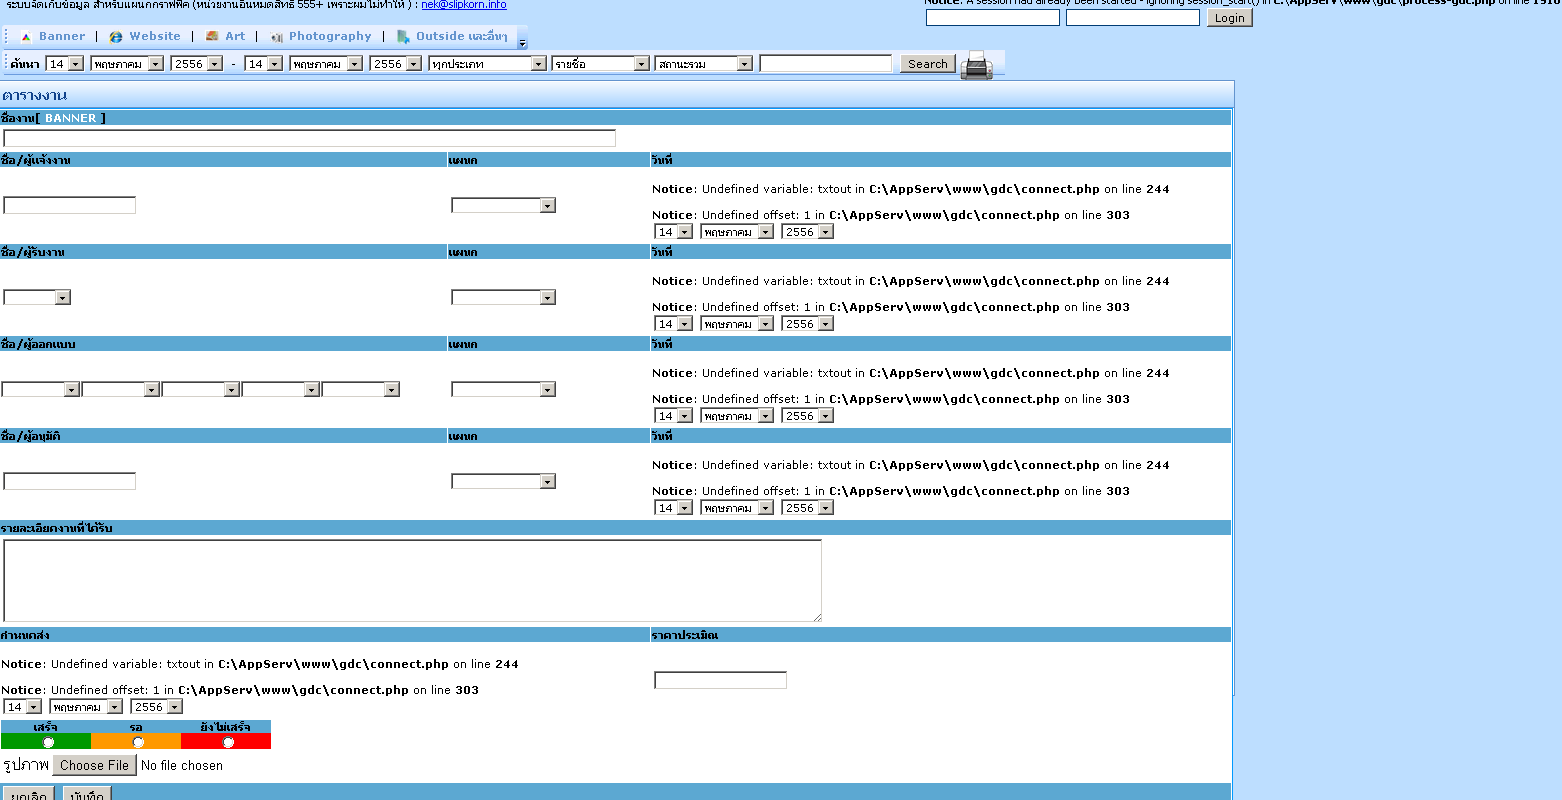
Task: Click the Outside และอื่นๆ icon
Action: pos(403,37)
